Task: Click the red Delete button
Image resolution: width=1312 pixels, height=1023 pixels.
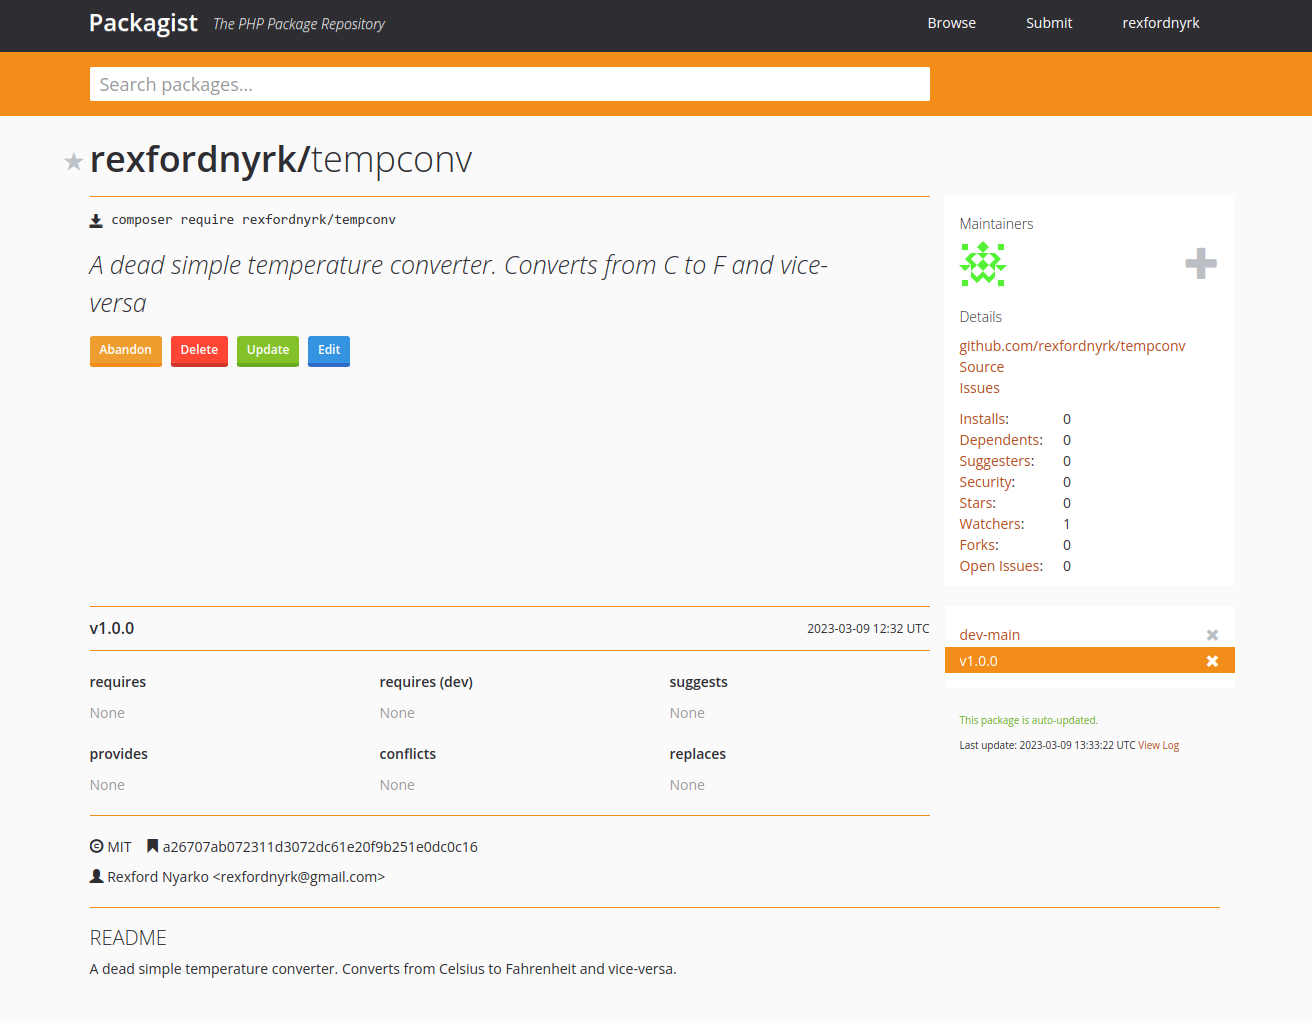Action: (x=199, y=351)
